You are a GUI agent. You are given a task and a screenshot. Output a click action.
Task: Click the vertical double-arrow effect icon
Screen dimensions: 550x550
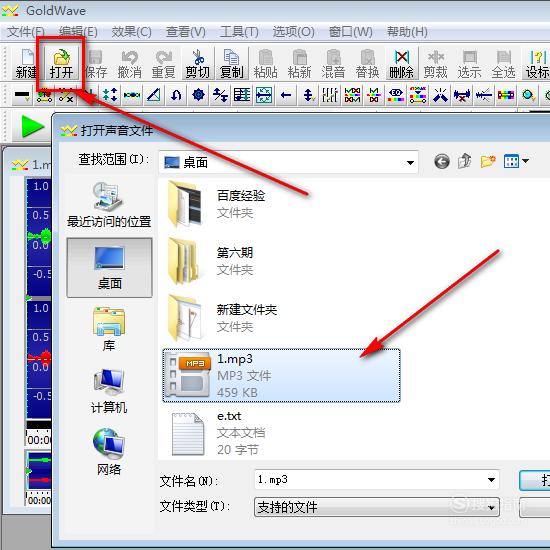[x=308, y=95]
